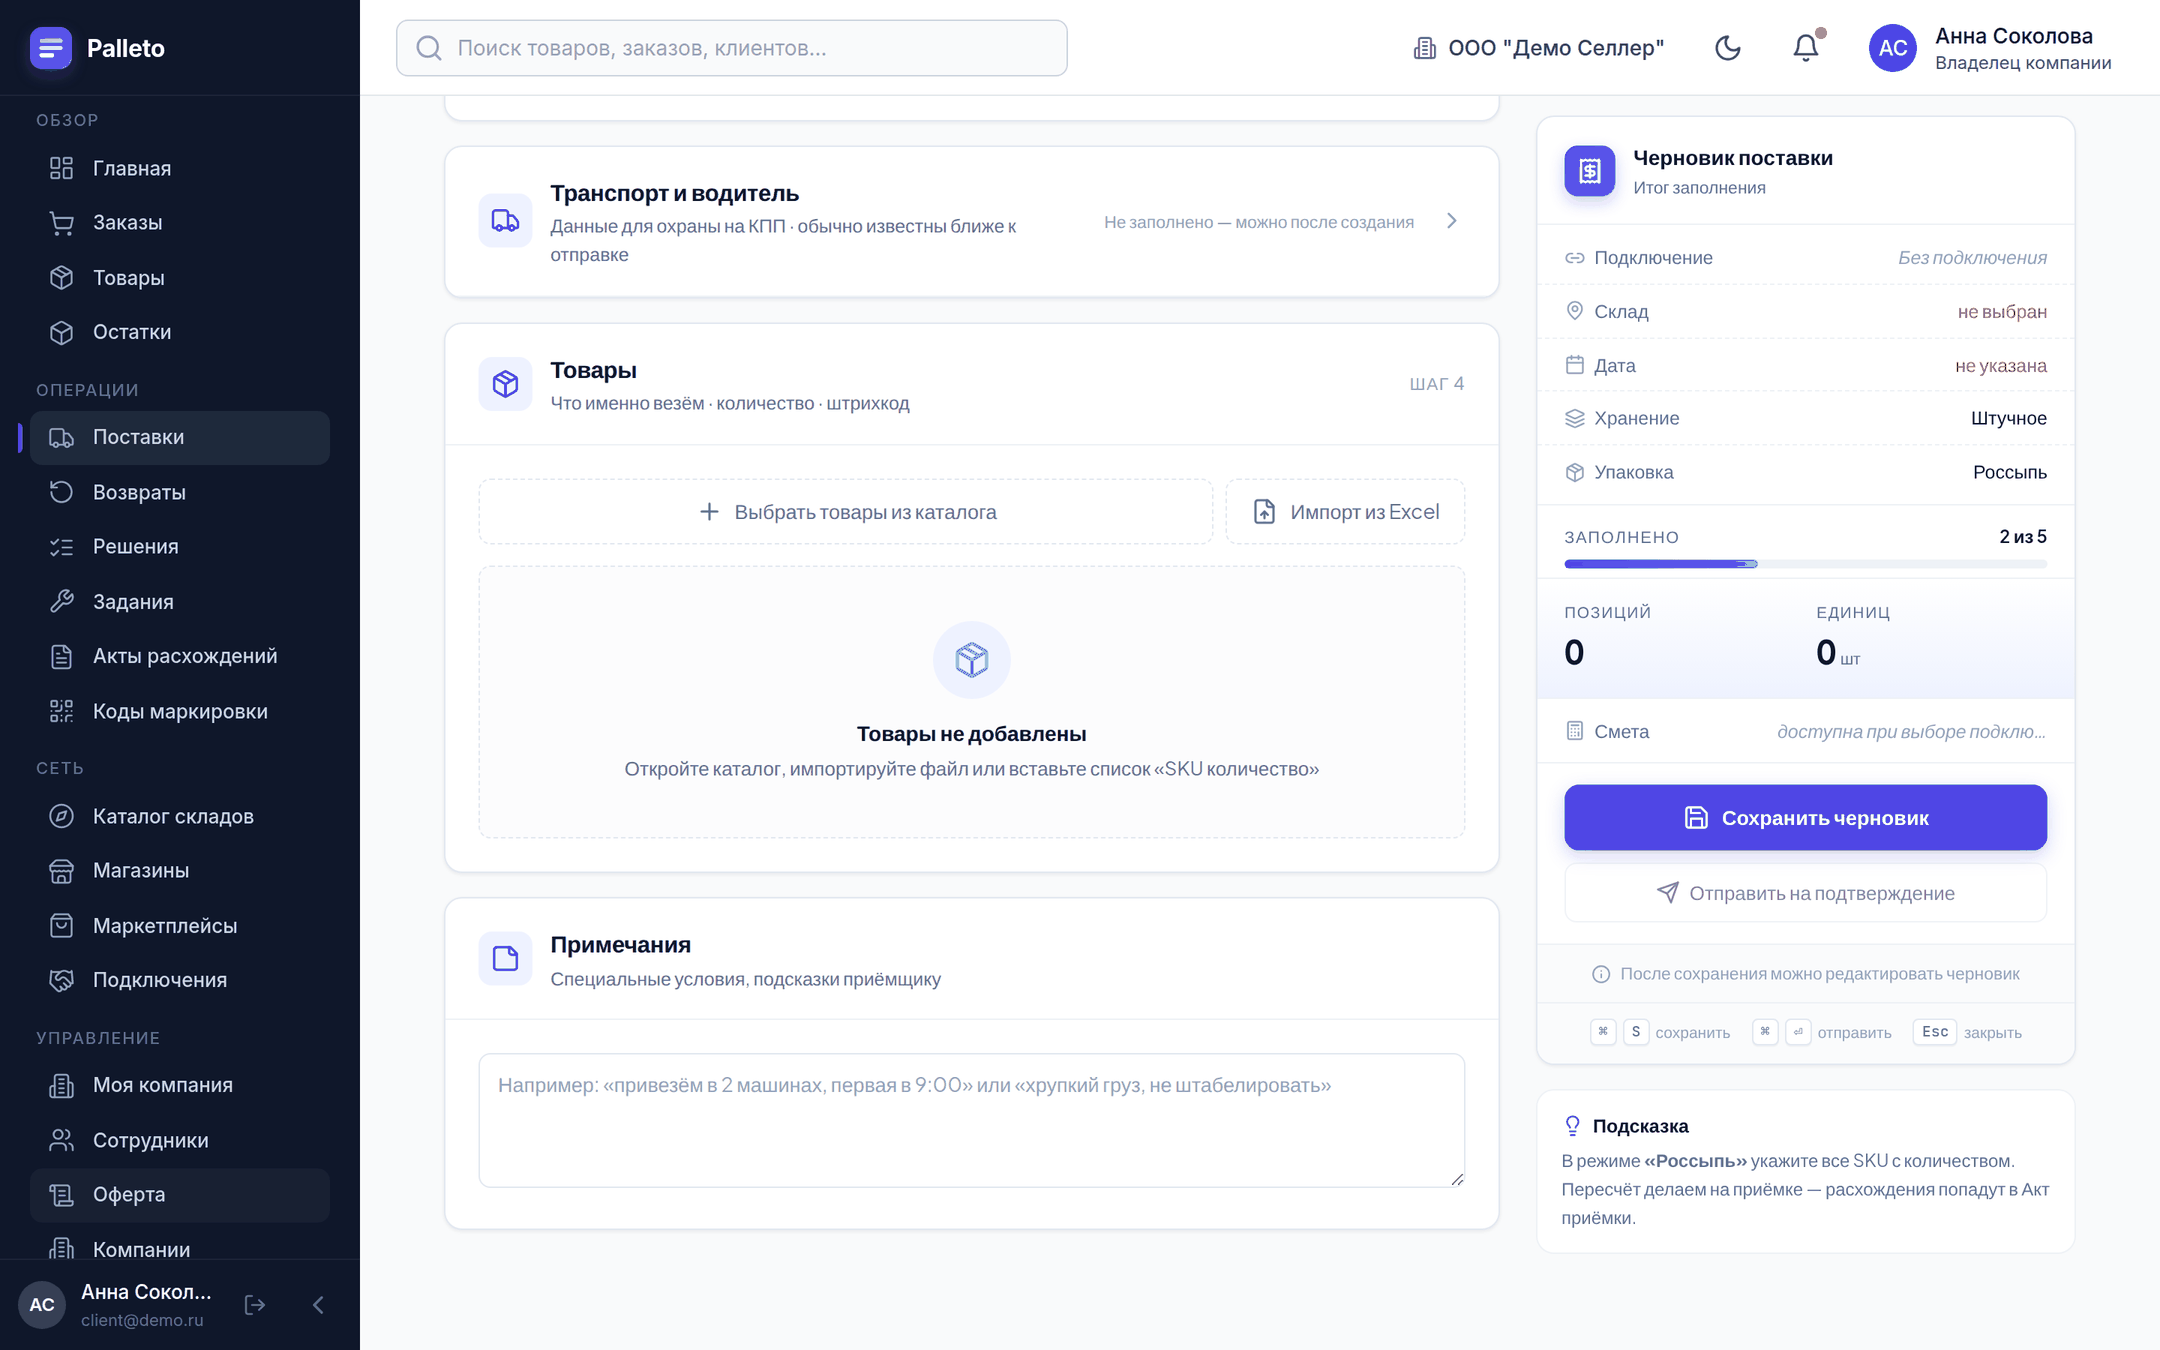
Task: Click the AC avatar in the top right
Action: click(1892, 48)
